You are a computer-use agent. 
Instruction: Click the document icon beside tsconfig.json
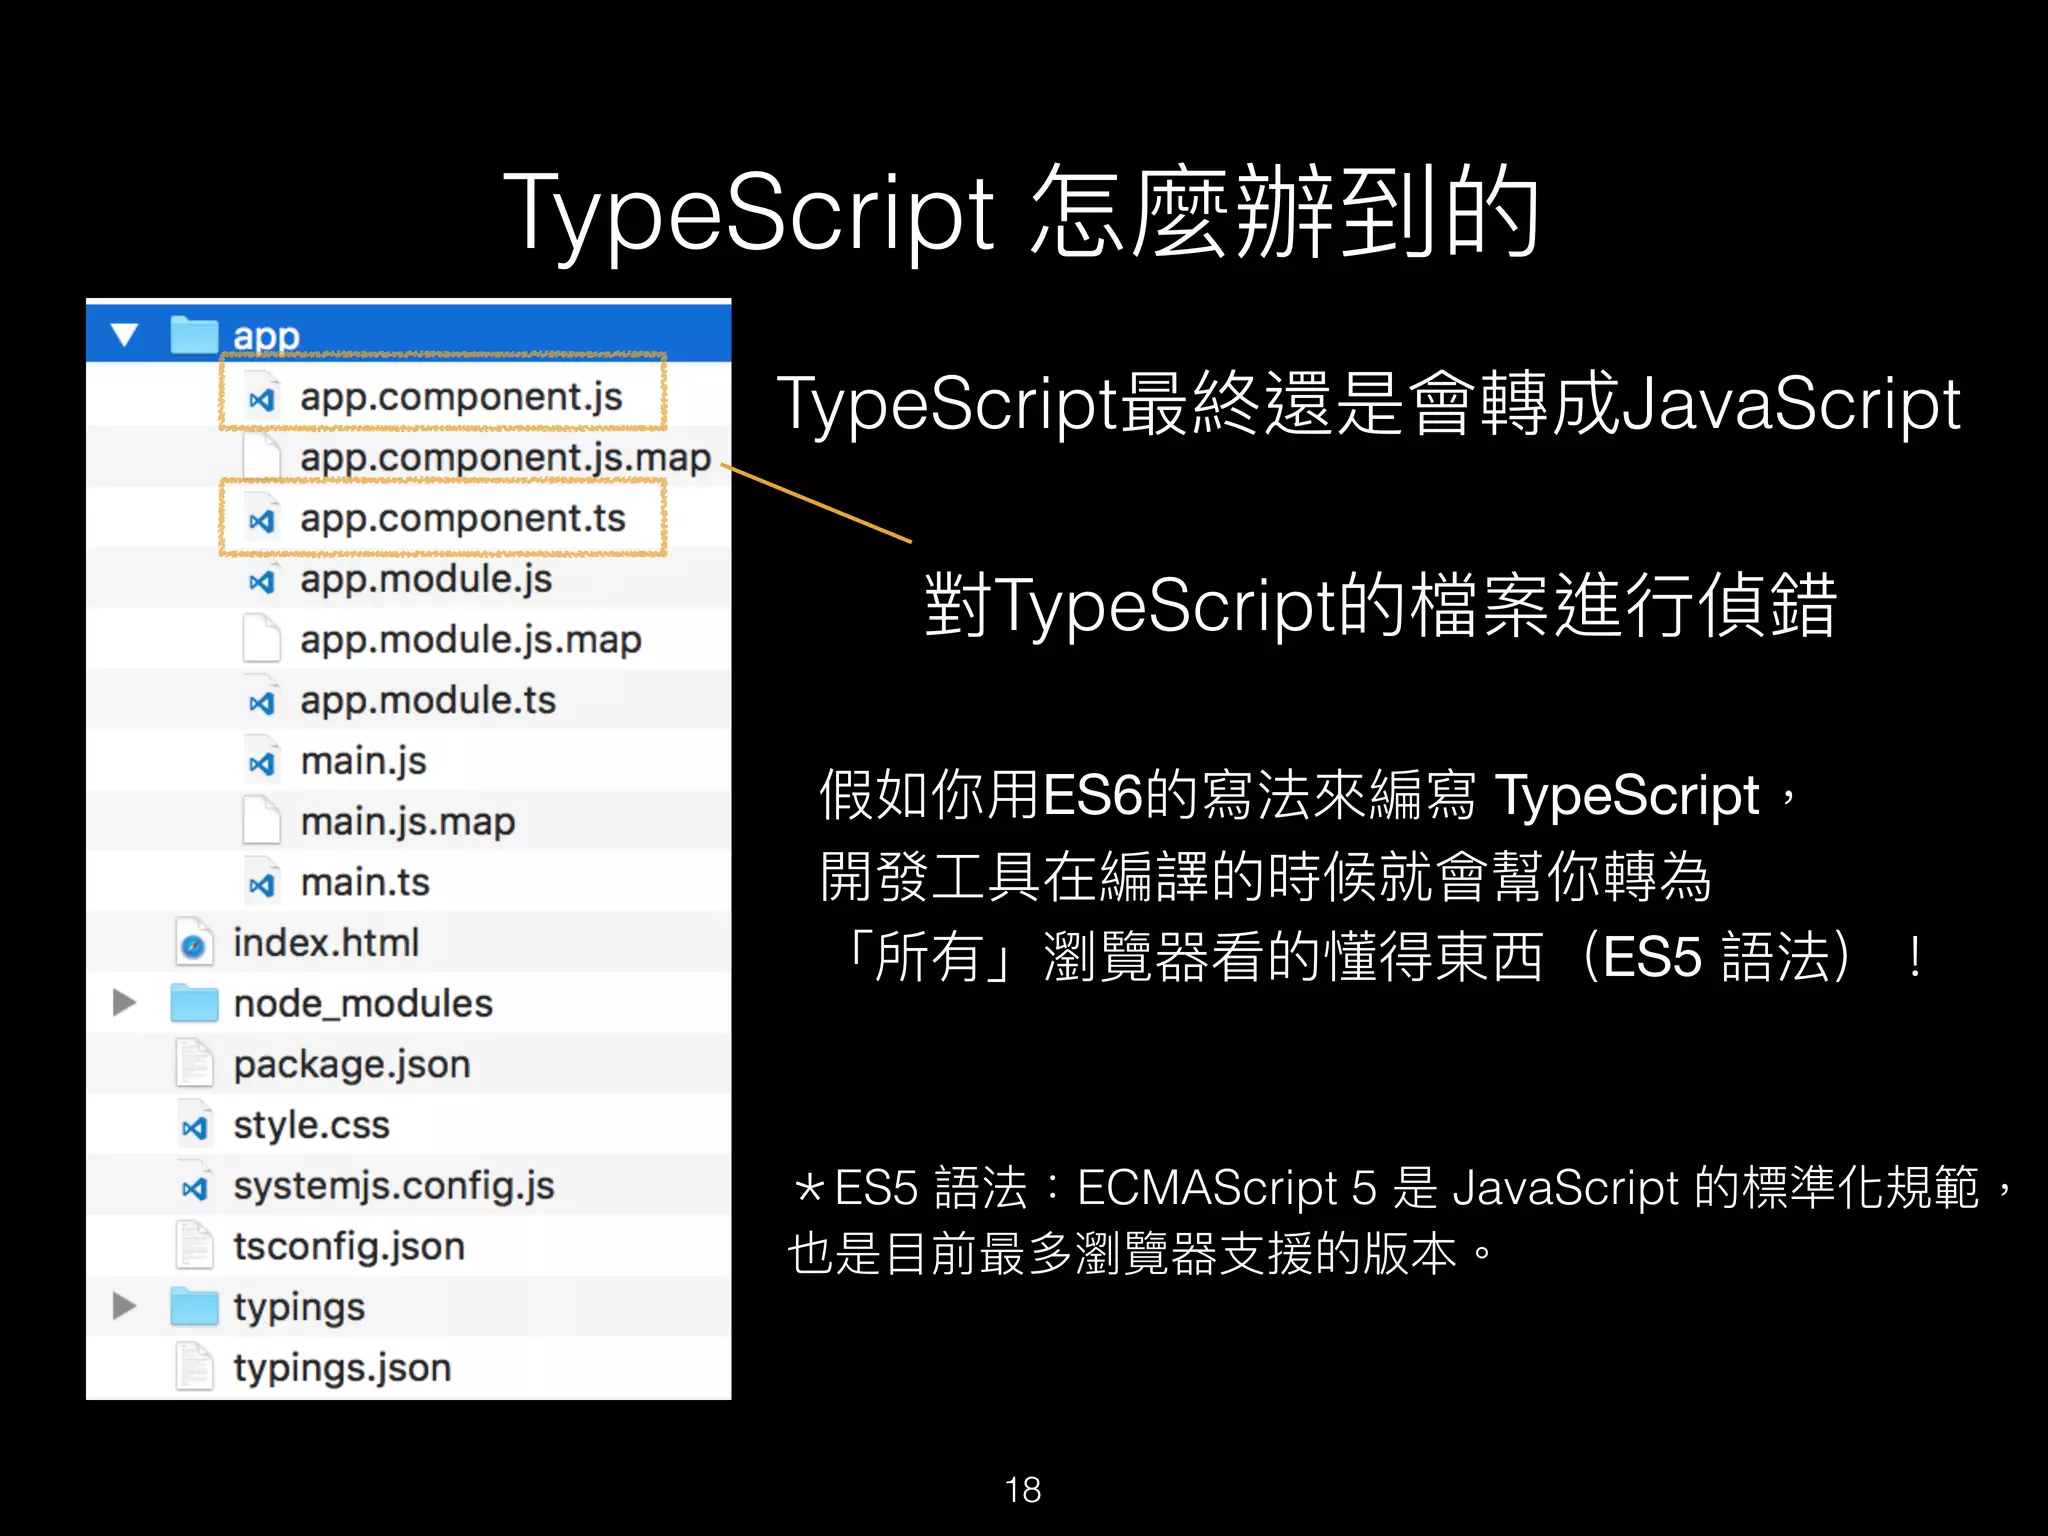tap(194, 1246)
